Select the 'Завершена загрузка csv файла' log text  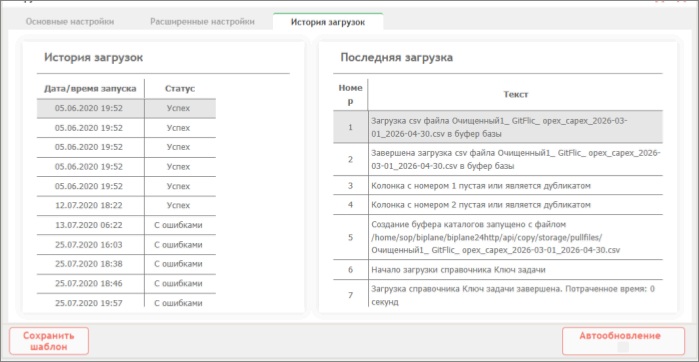pyautogui.click(x=516, y=160)
